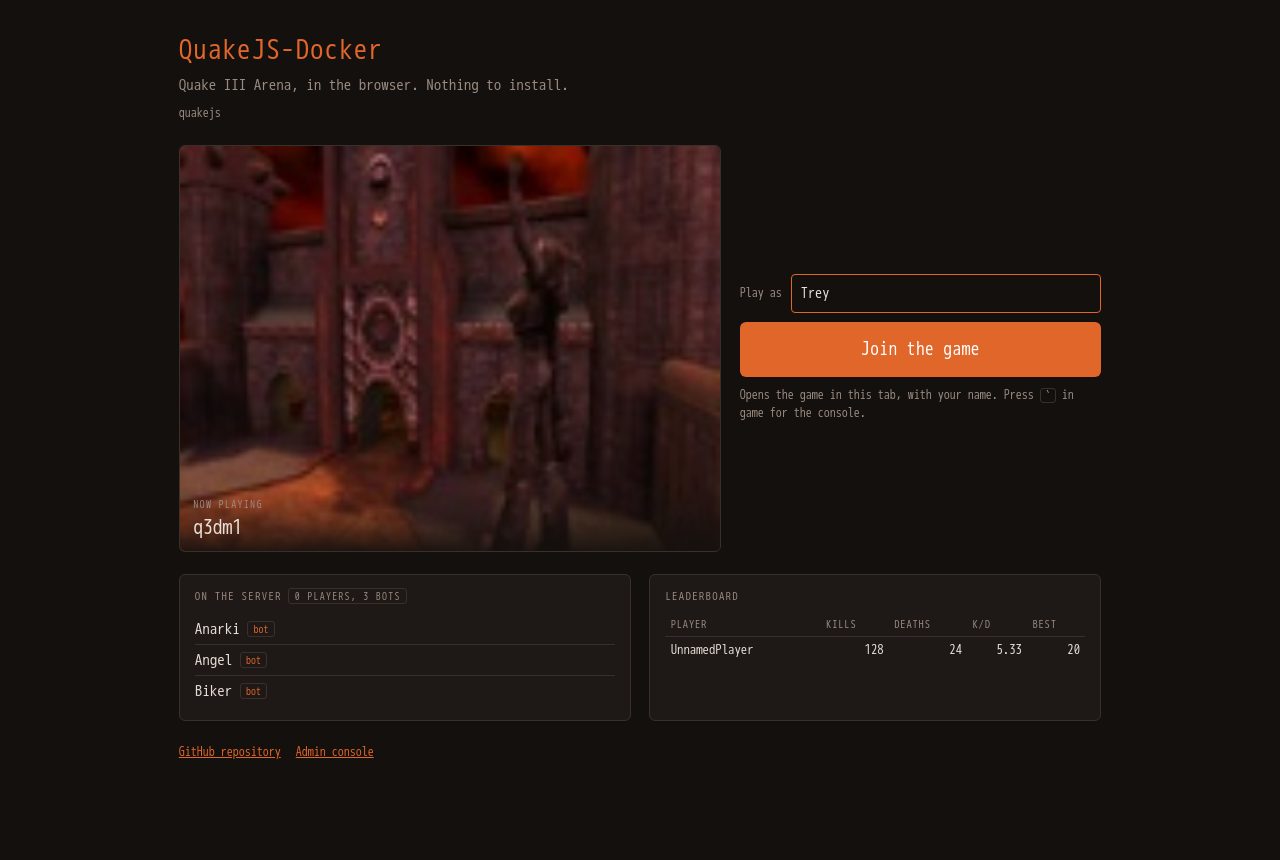Click the 'Join the game' button
This screenshot has width=1280, height=860.
click(920, 349)
